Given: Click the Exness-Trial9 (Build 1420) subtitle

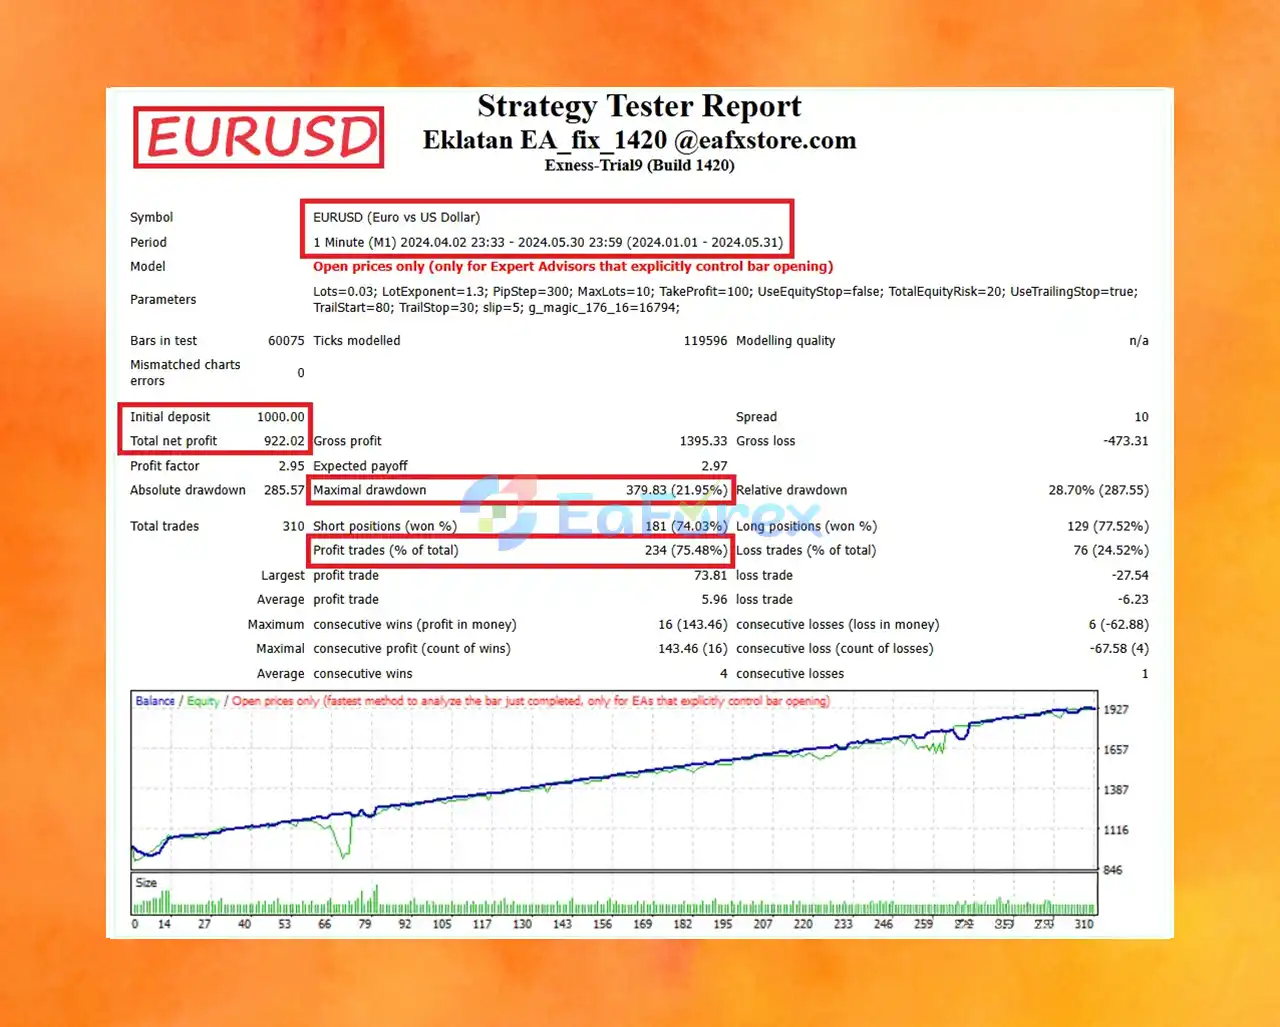Looking at the screenshot, I should pos(639,166).
